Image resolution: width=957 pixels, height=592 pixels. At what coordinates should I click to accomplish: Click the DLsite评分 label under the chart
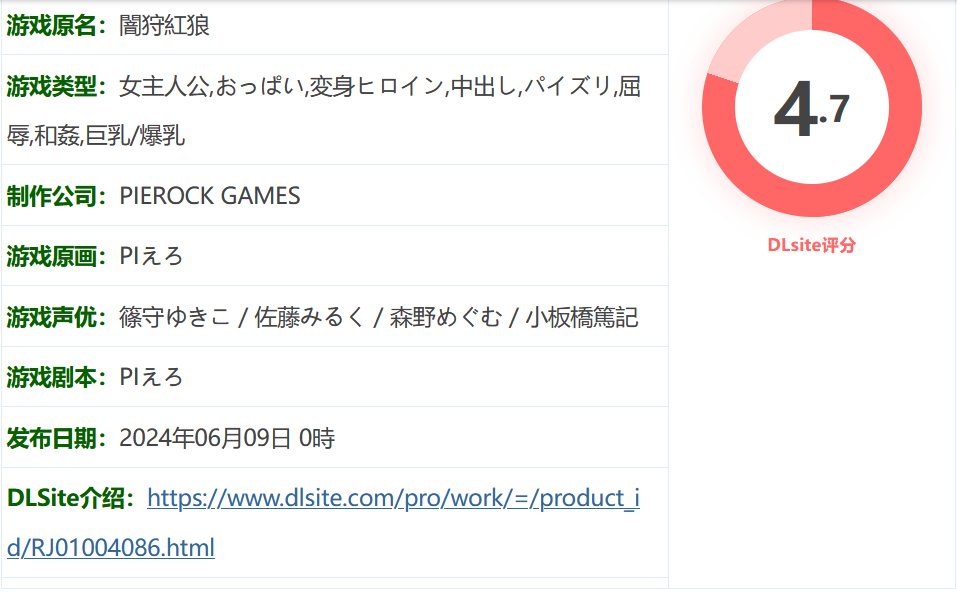coord(811,245)
